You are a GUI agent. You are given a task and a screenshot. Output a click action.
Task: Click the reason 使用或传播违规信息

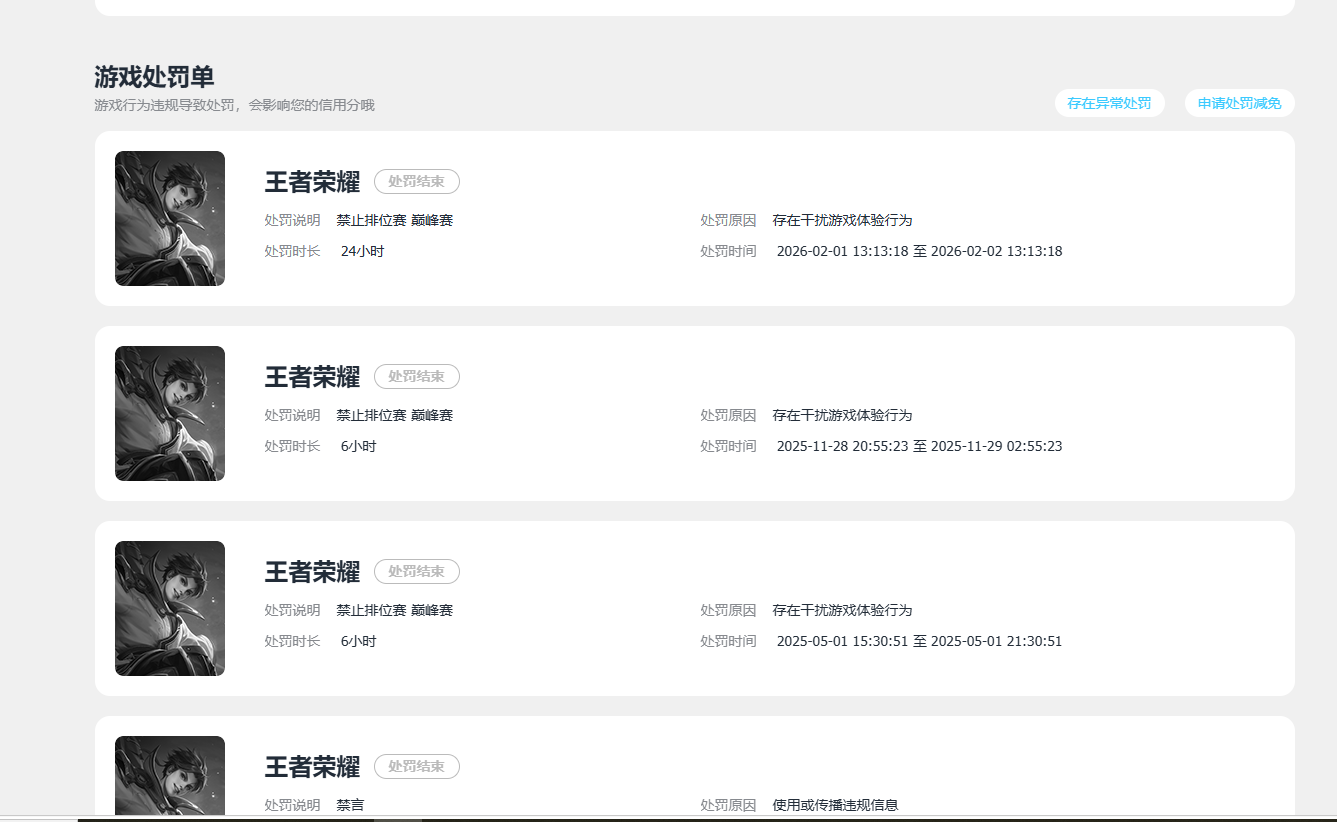tap(835, 805)
